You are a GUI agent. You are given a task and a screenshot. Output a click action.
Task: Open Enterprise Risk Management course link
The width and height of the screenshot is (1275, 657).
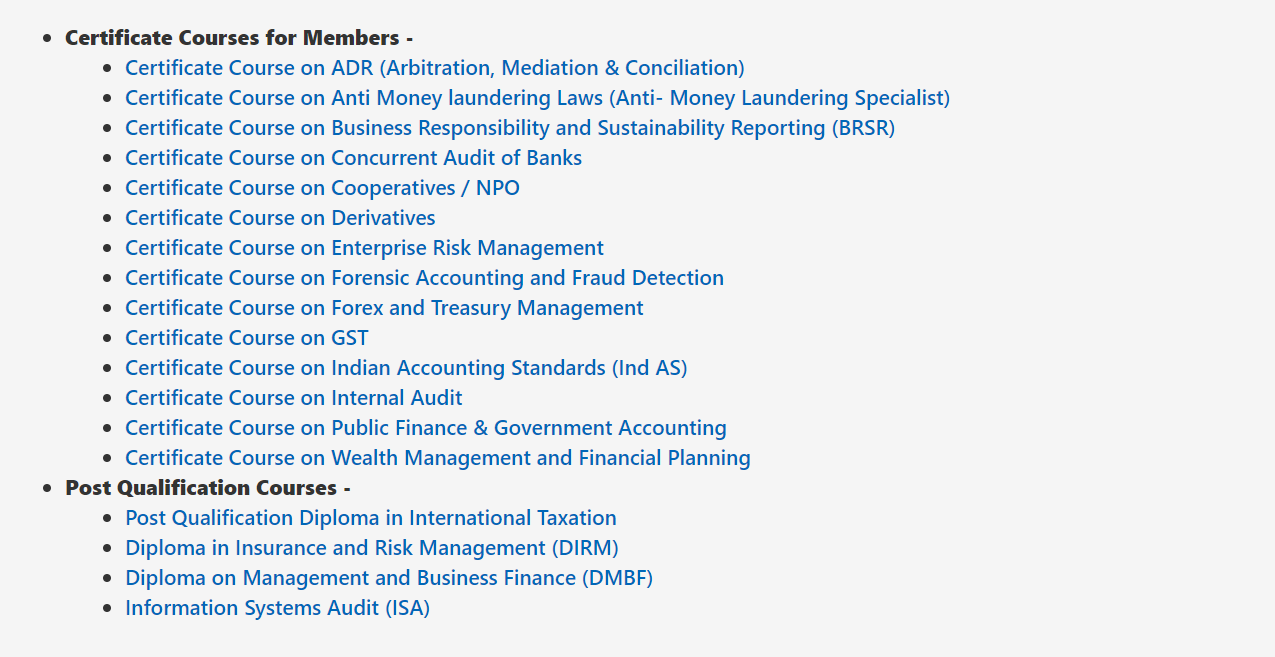coord(364,248)
